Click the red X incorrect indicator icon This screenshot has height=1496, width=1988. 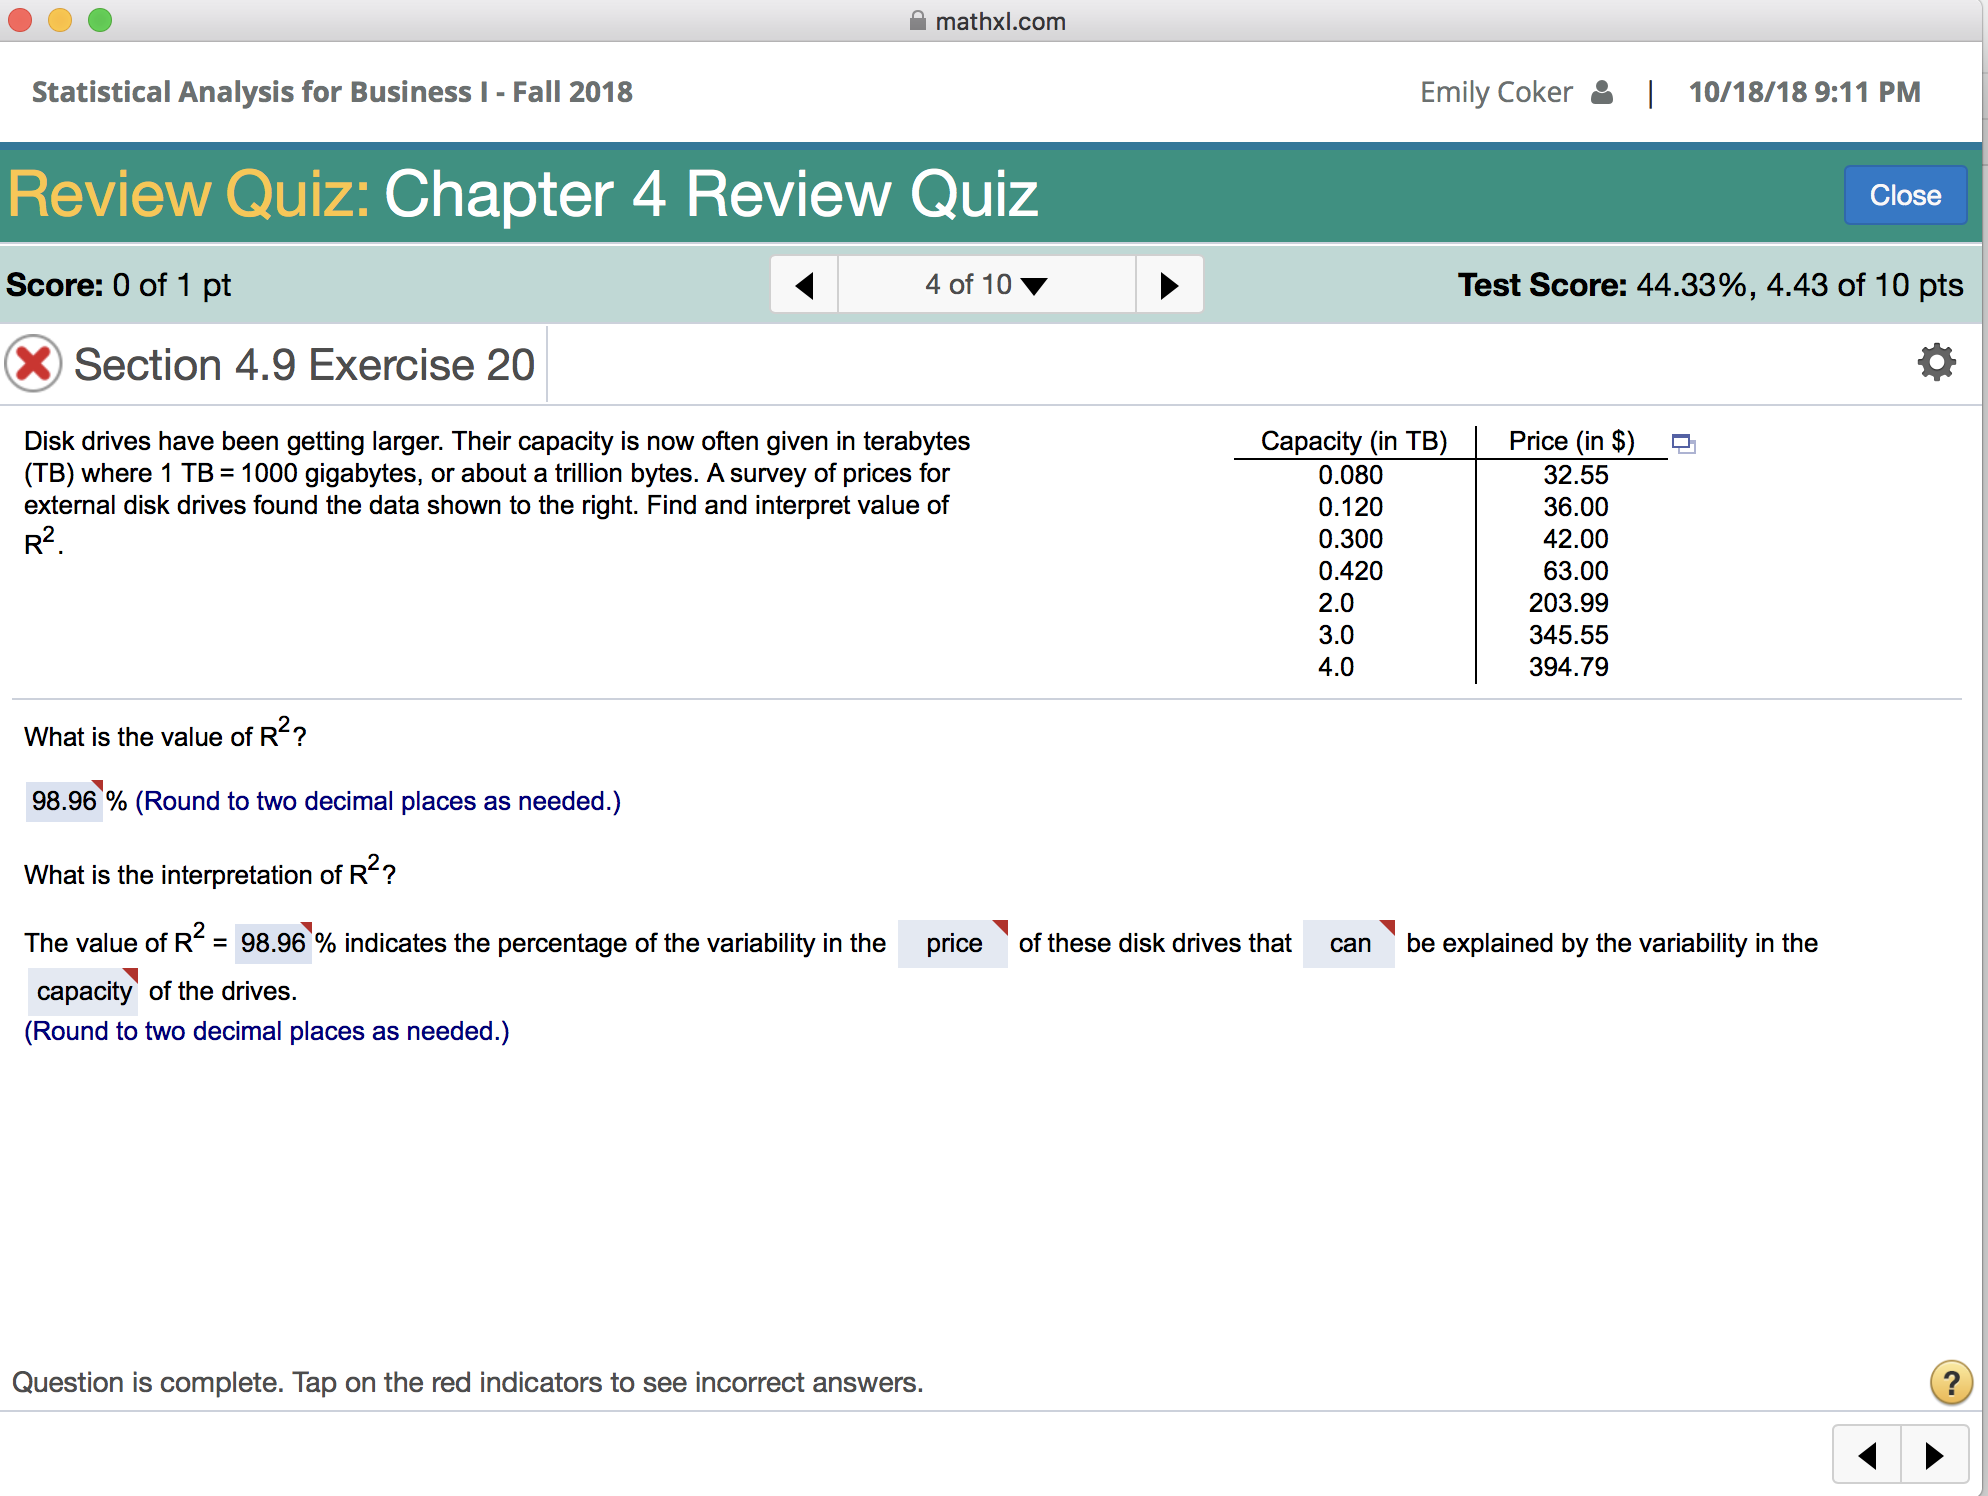(33, 363)
